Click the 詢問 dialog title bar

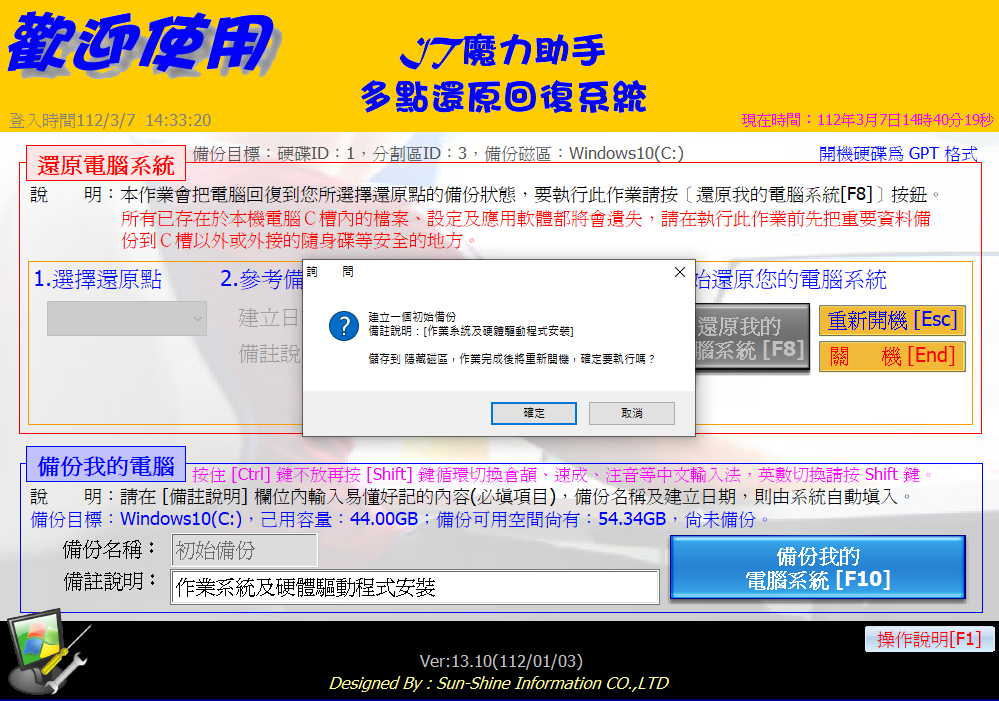[480, 272]
